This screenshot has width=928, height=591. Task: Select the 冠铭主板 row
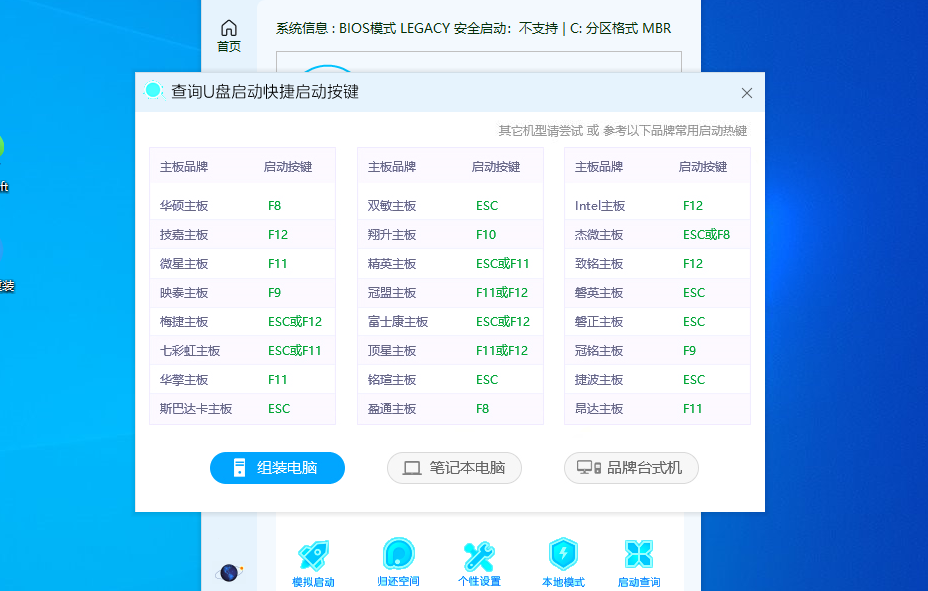[x=658, y=350]
